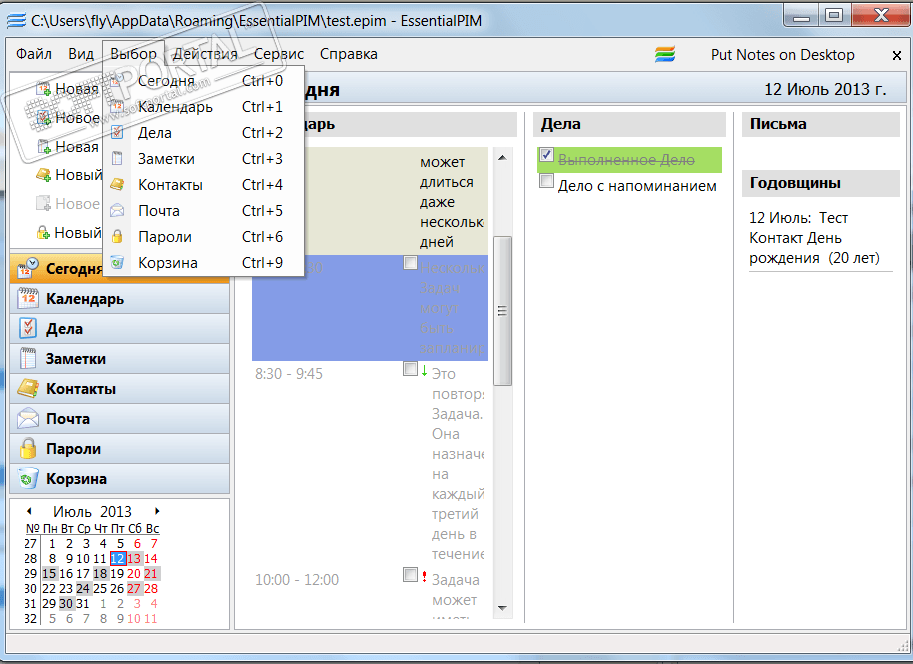Image resolution: width=913 pixels, height=664 pixels.
Task: Open the Контакты module button in sidebar
Action: pyautogui.click(x=120, y=388)
